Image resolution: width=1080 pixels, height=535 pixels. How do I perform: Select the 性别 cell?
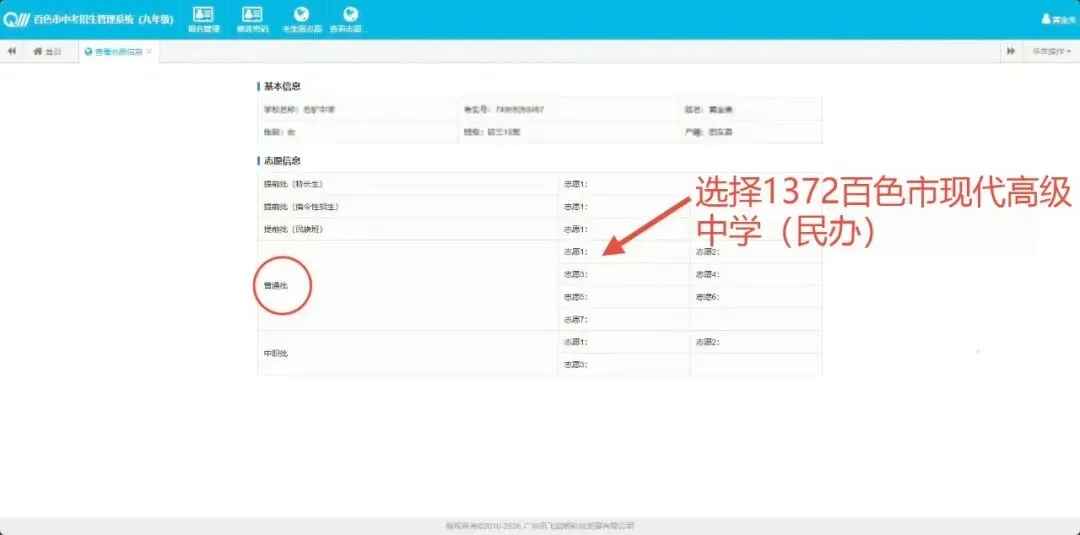(x=357, y=132)
